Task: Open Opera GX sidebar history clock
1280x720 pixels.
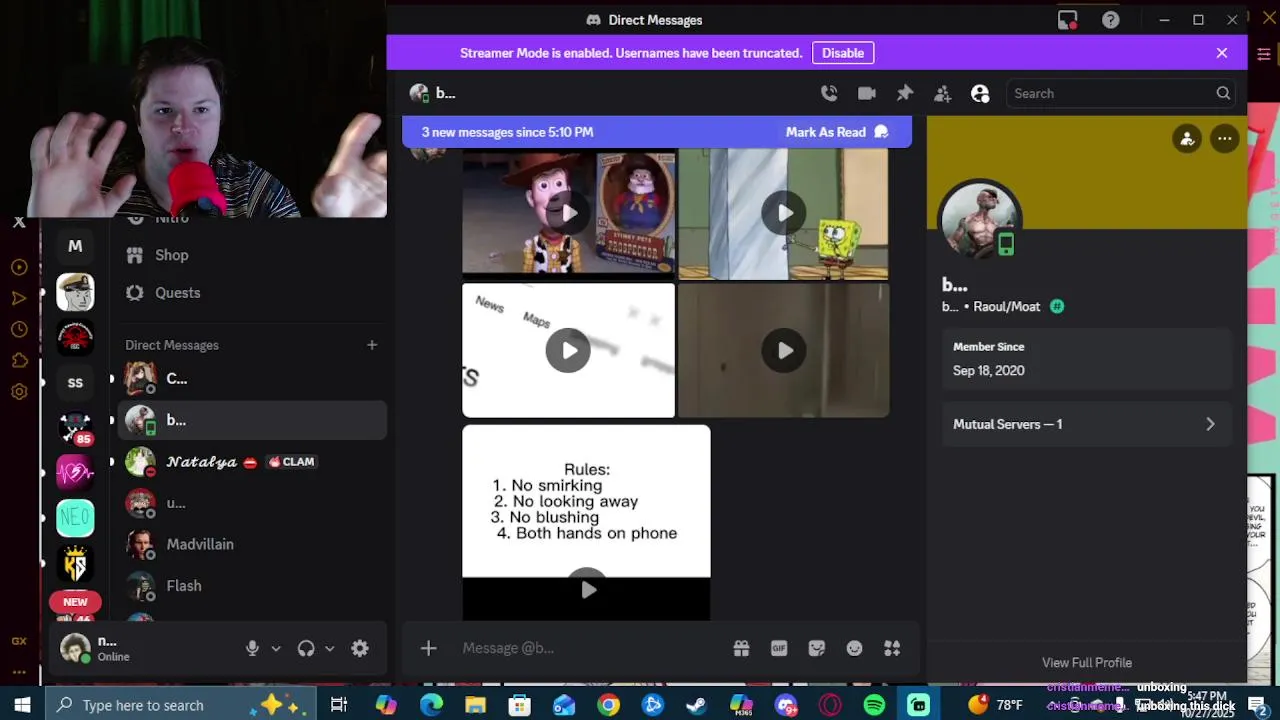Action: 19,330
